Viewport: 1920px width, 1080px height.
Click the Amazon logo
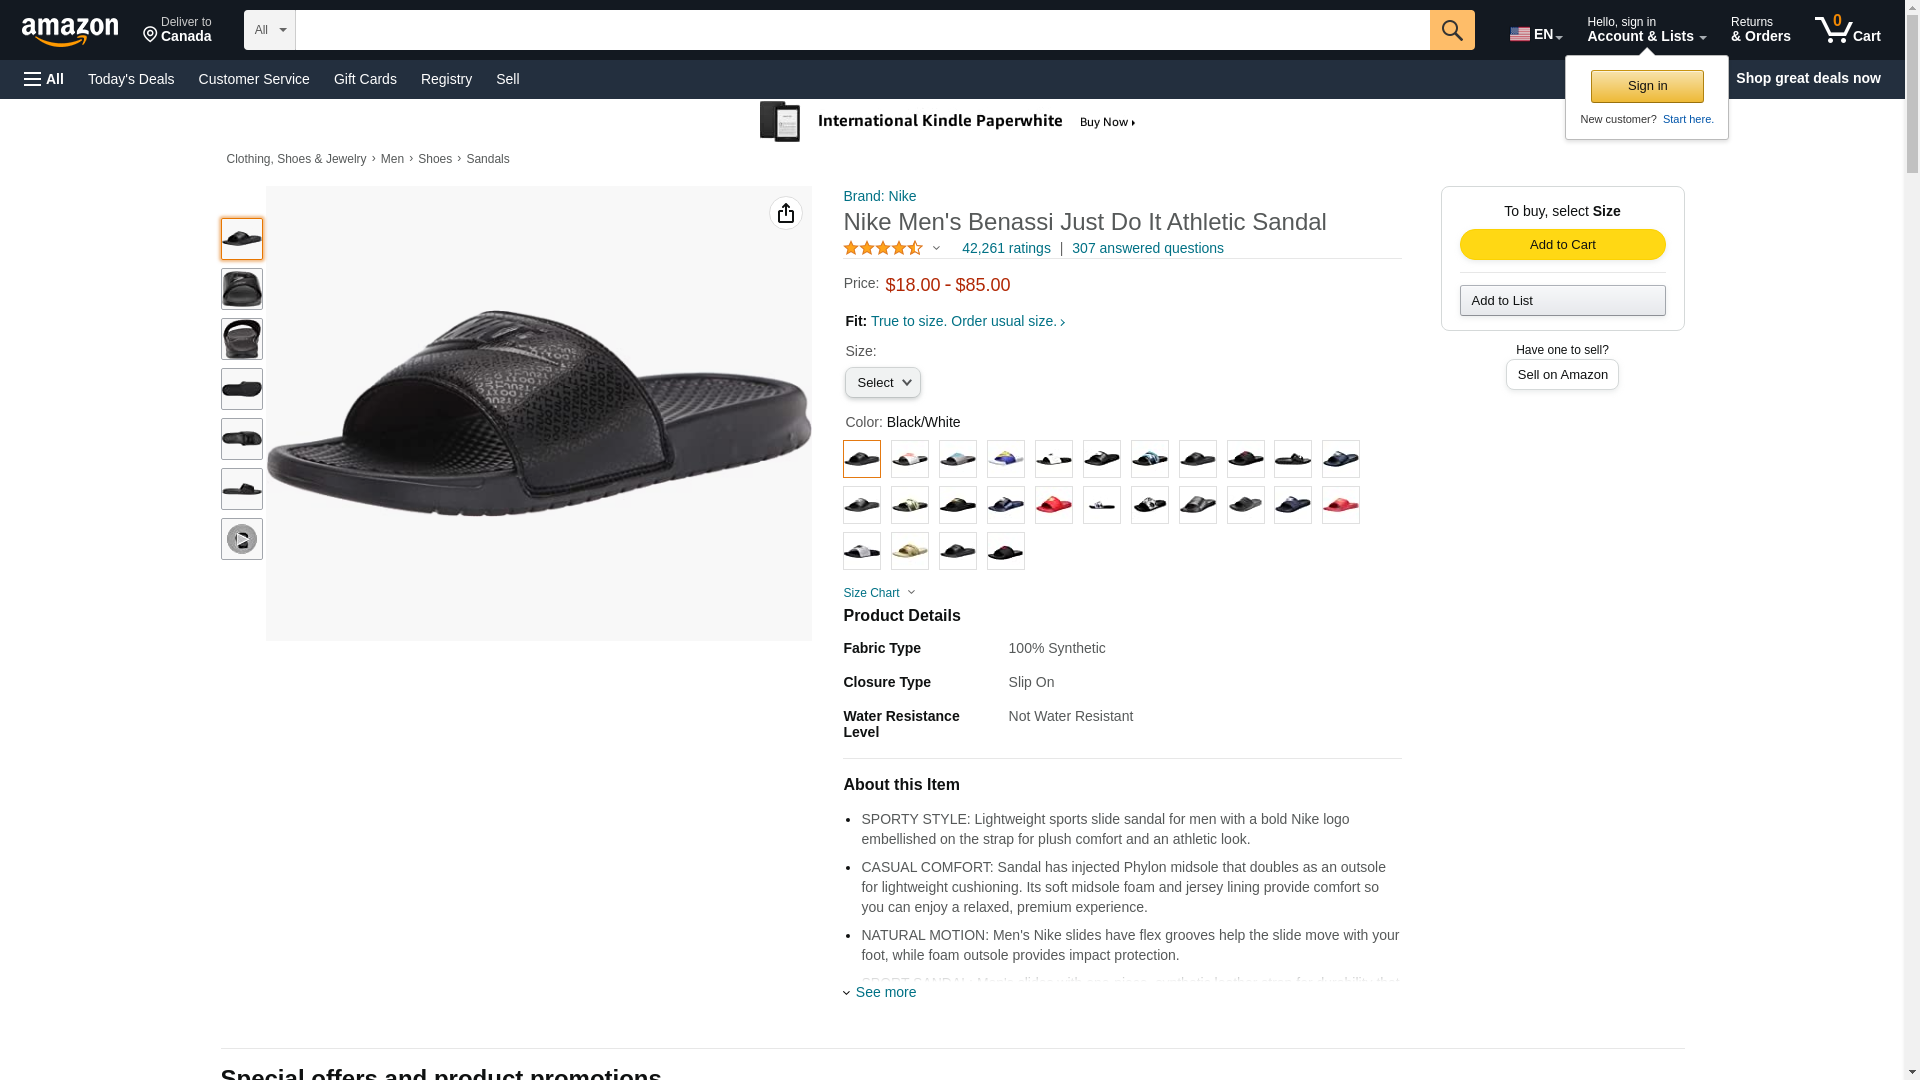click(x=70, y=32)
